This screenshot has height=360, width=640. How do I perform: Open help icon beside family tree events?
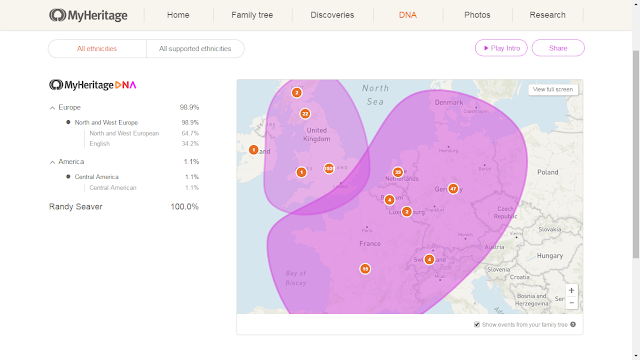[573, 324]
